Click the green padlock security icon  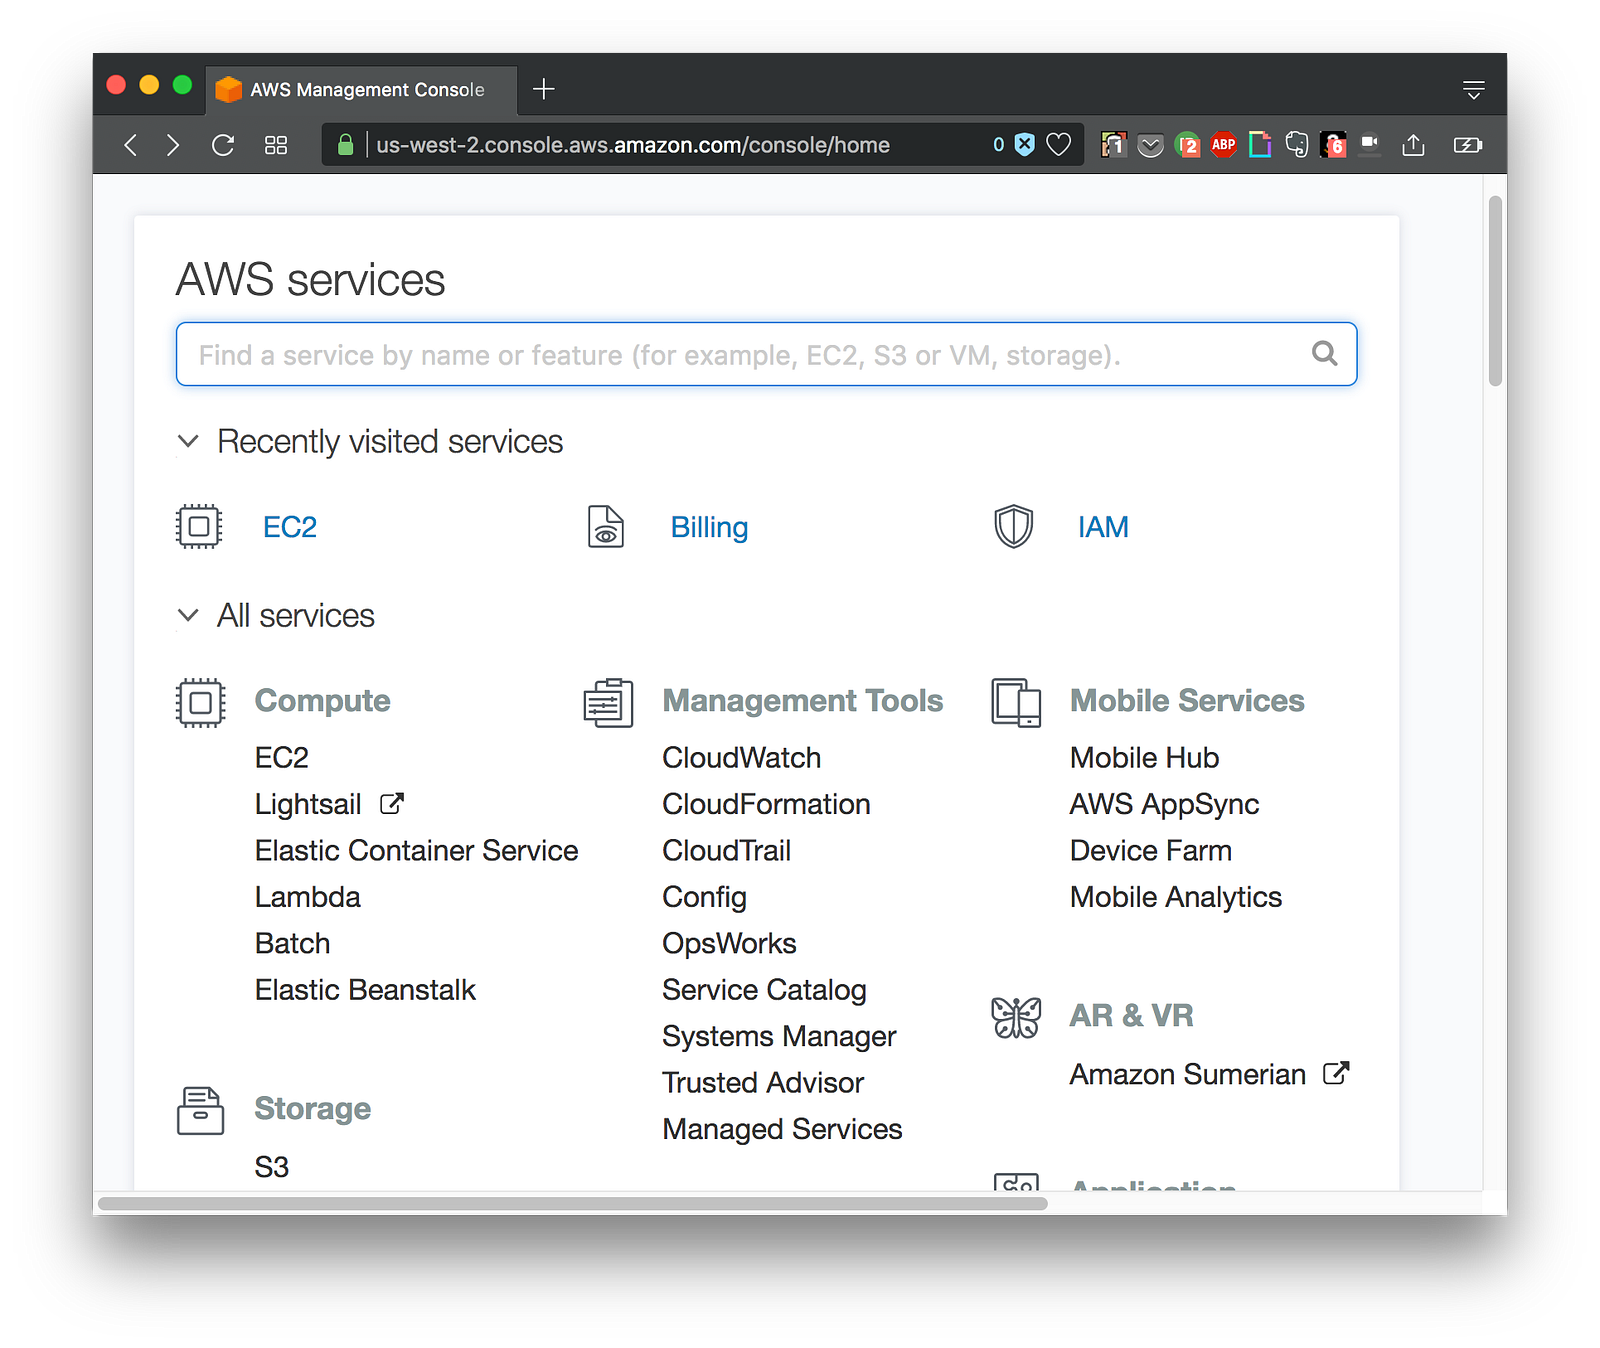pyautogui.click(x=346, y=145)
